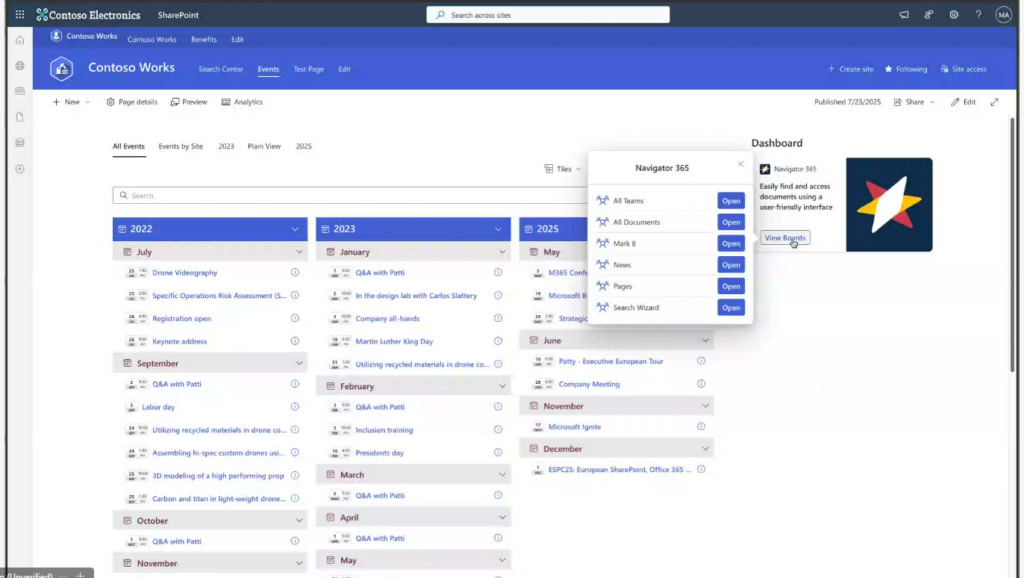Screen dimensions: 1024x578
Task: Open the globe sites icon in left rail
Action: point(20,65)
